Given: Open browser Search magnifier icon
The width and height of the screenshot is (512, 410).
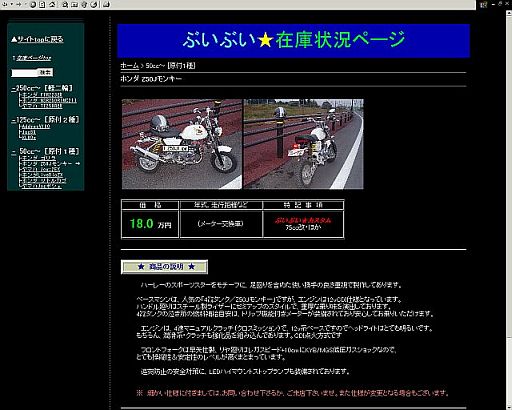Looking at the screenshot, I should (65, 4).
